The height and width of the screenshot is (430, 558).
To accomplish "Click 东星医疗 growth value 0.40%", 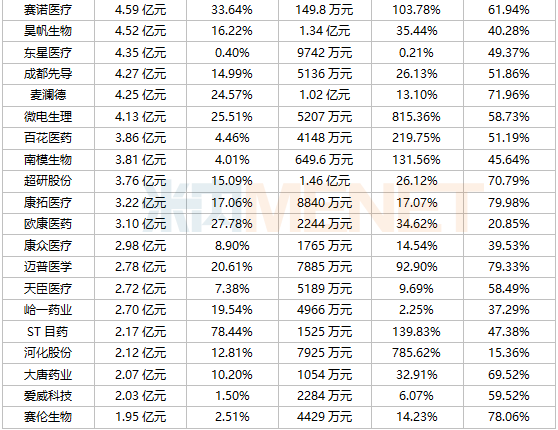I will [232, 53].
